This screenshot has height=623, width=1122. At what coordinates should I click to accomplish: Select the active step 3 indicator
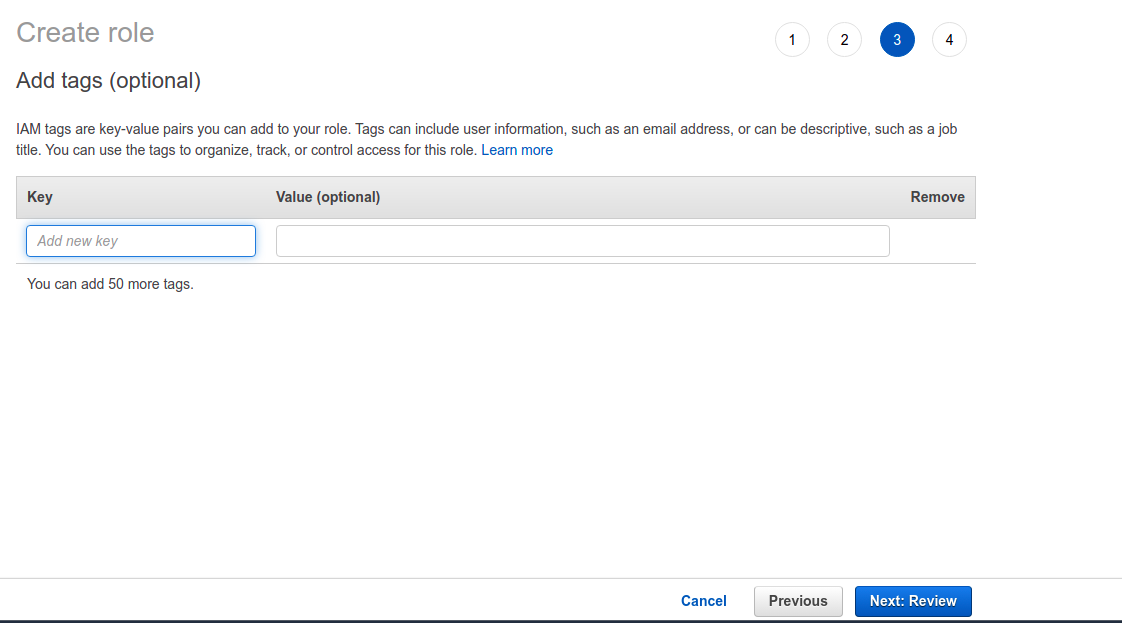897,40
